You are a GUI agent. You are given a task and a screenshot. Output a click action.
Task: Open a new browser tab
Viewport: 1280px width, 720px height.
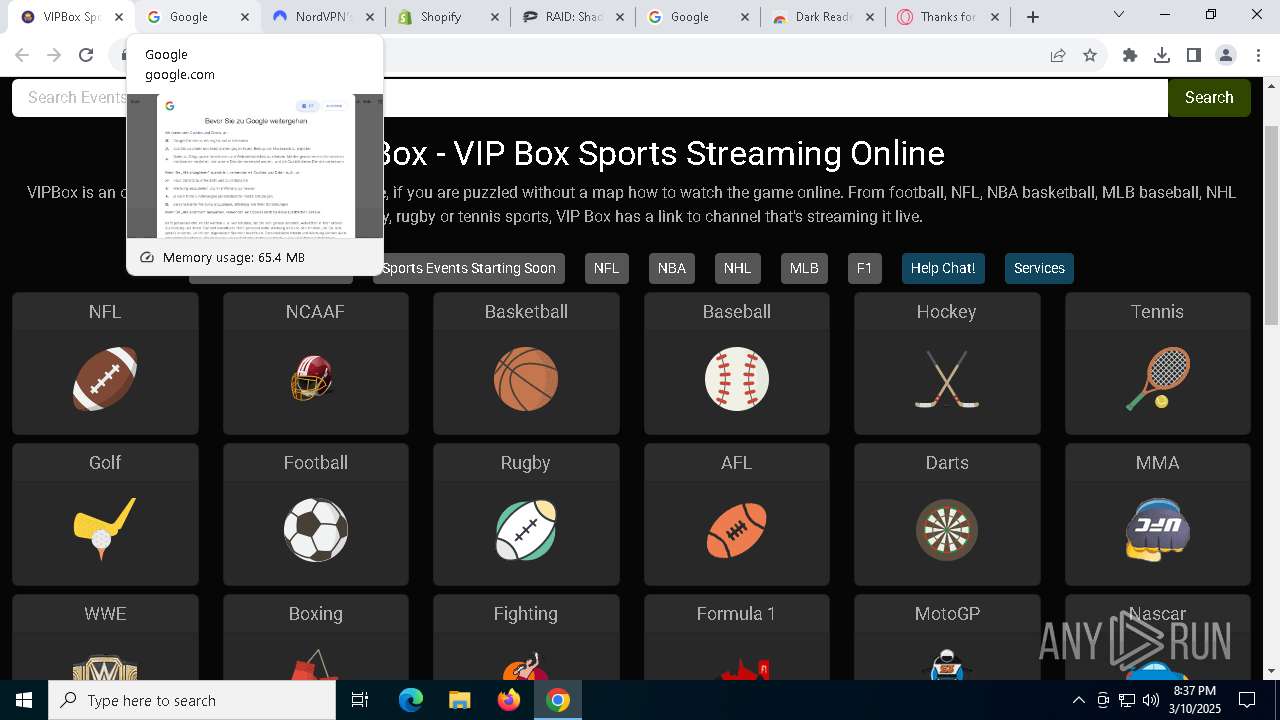click(1033, 17)
